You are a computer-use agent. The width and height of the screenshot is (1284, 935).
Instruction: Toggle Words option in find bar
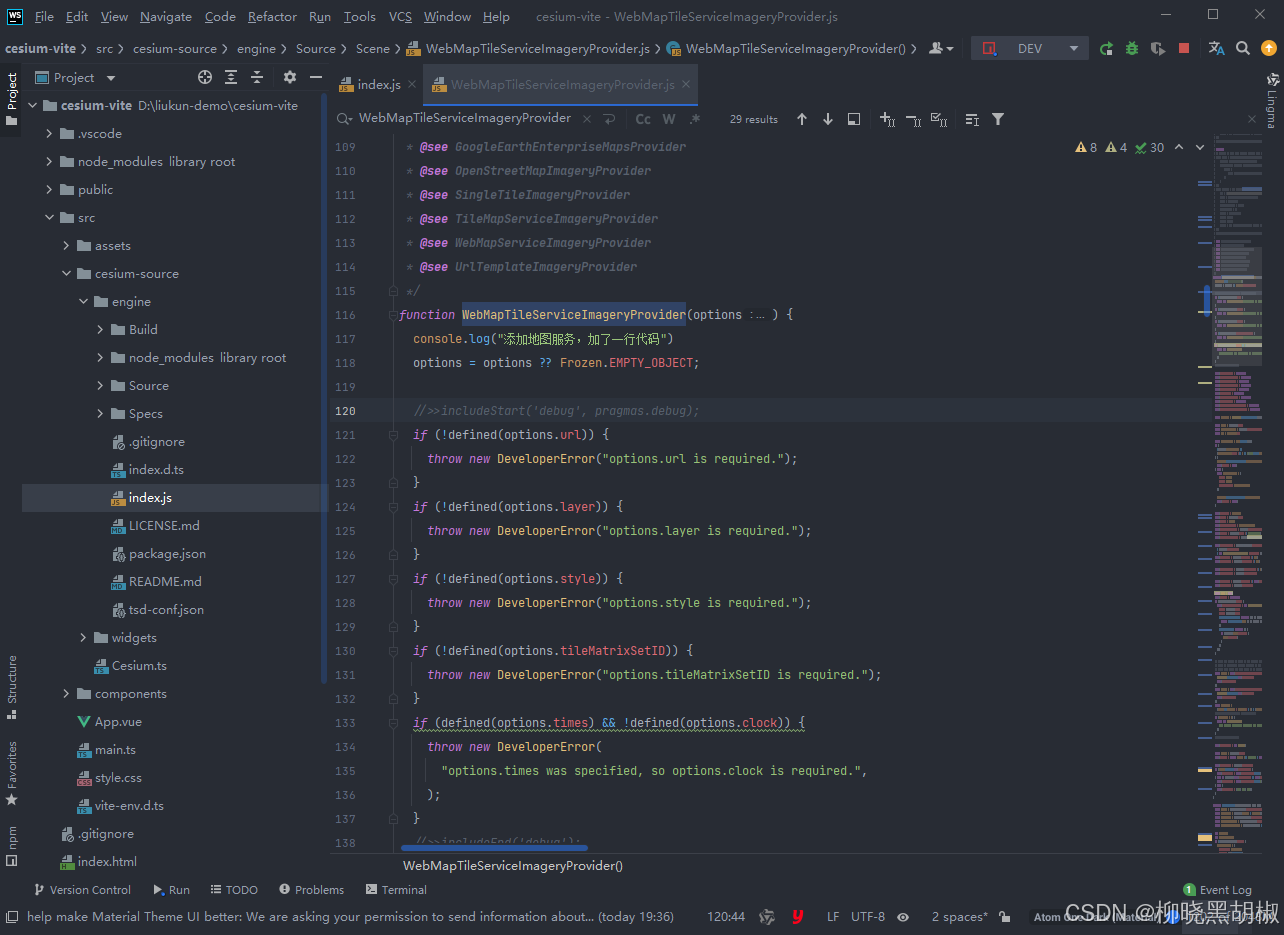(x=669, y=119)
